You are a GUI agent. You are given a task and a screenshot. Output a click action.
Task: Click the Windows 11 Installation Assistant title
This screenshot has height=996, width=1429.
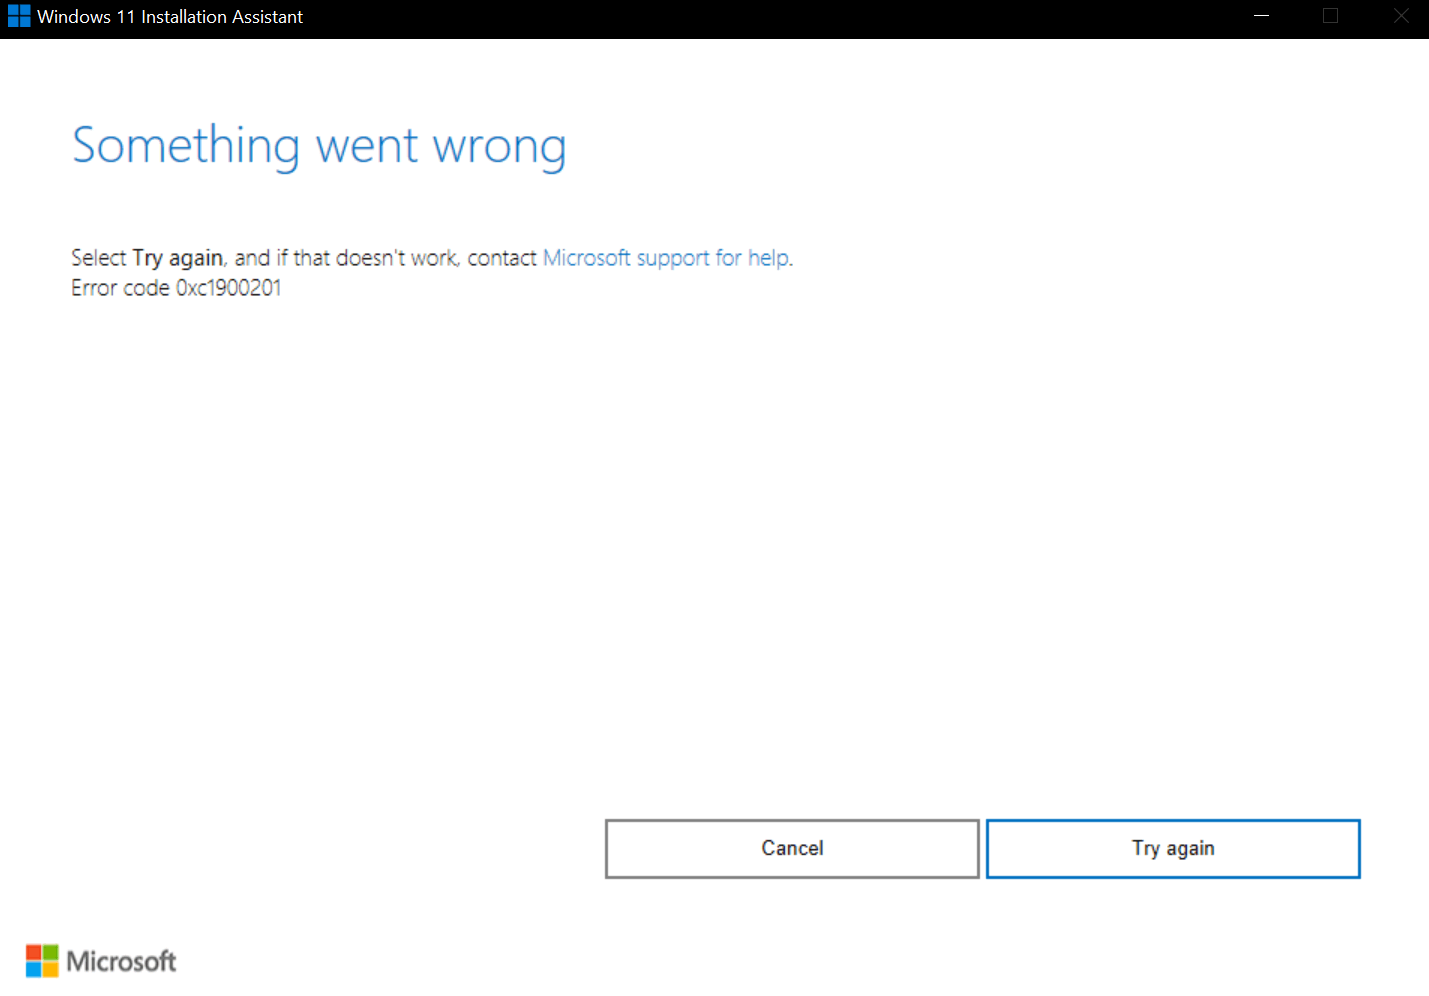coord(170,17)
